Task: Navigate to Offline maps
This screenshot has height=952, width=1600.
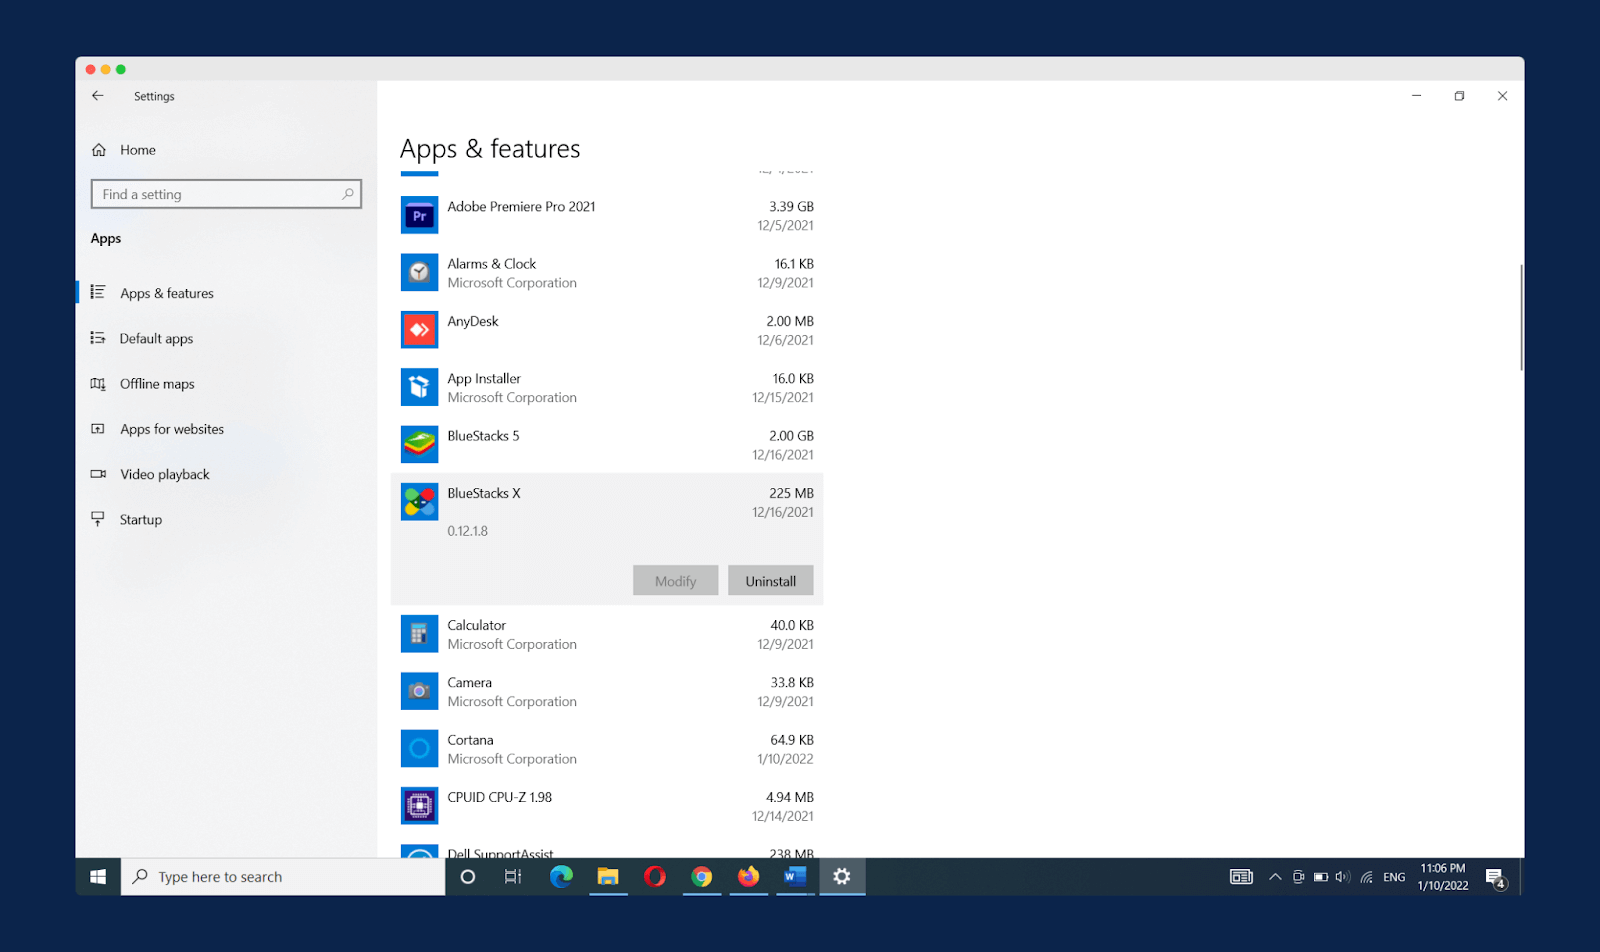Action: [157, 384]
